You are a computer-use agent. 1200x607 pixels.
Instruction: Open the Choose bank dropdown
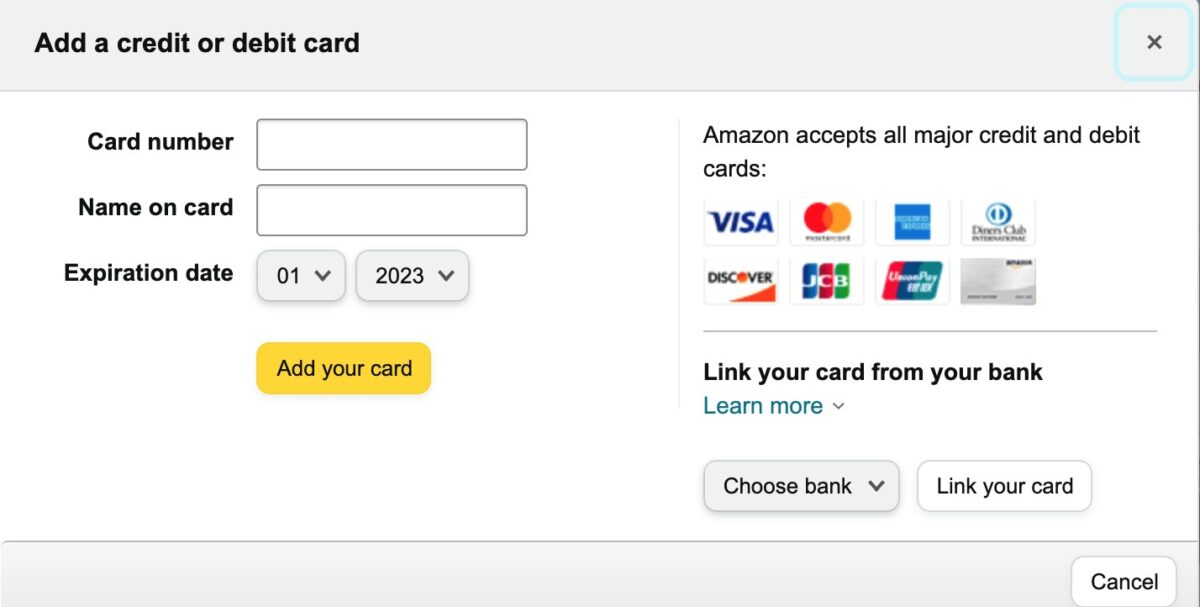click(802, 486)
